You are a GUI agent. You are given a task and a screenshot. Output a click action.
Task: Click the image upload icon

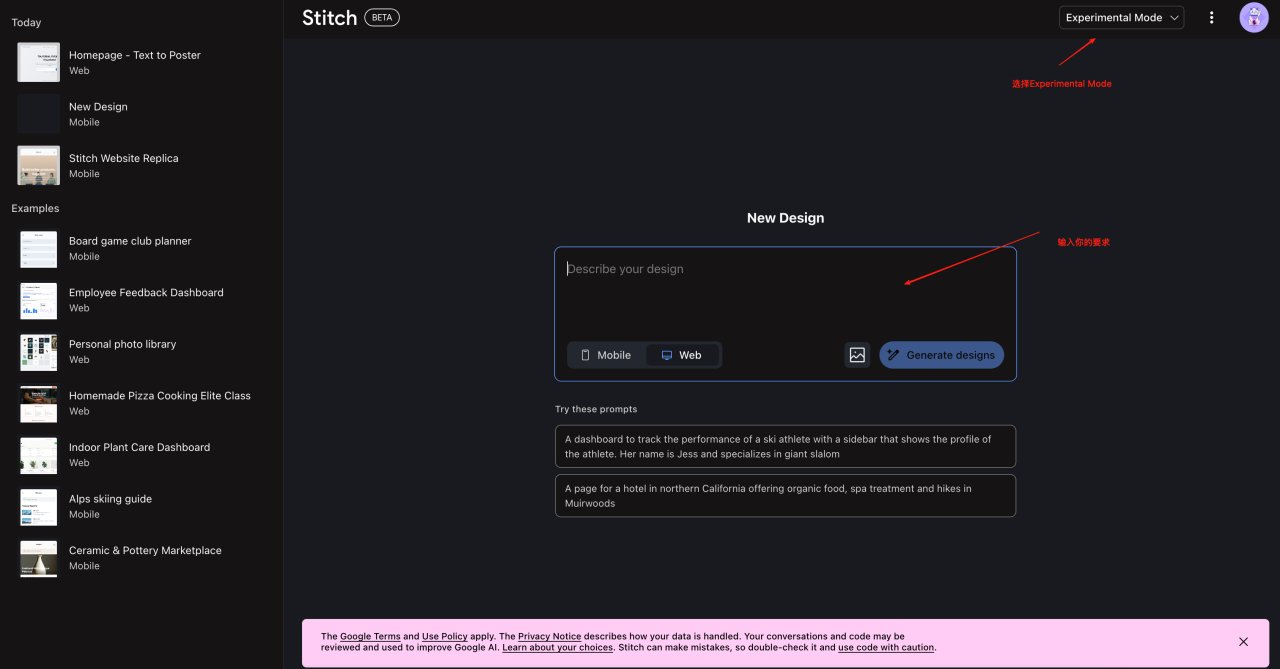pos(857,355)
